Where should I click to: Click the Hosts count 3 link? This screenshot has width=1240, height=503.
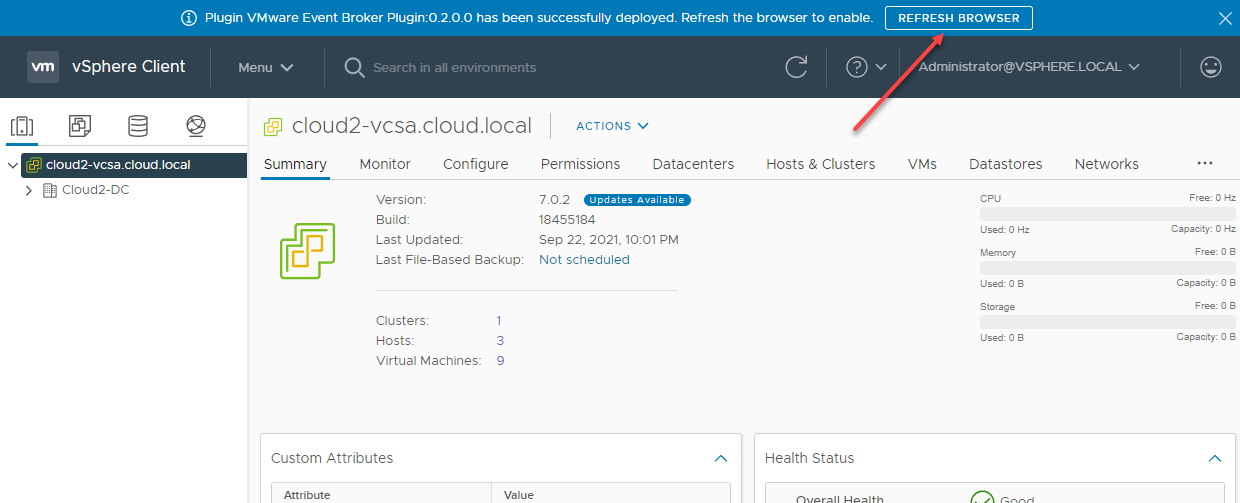point(500,341)
